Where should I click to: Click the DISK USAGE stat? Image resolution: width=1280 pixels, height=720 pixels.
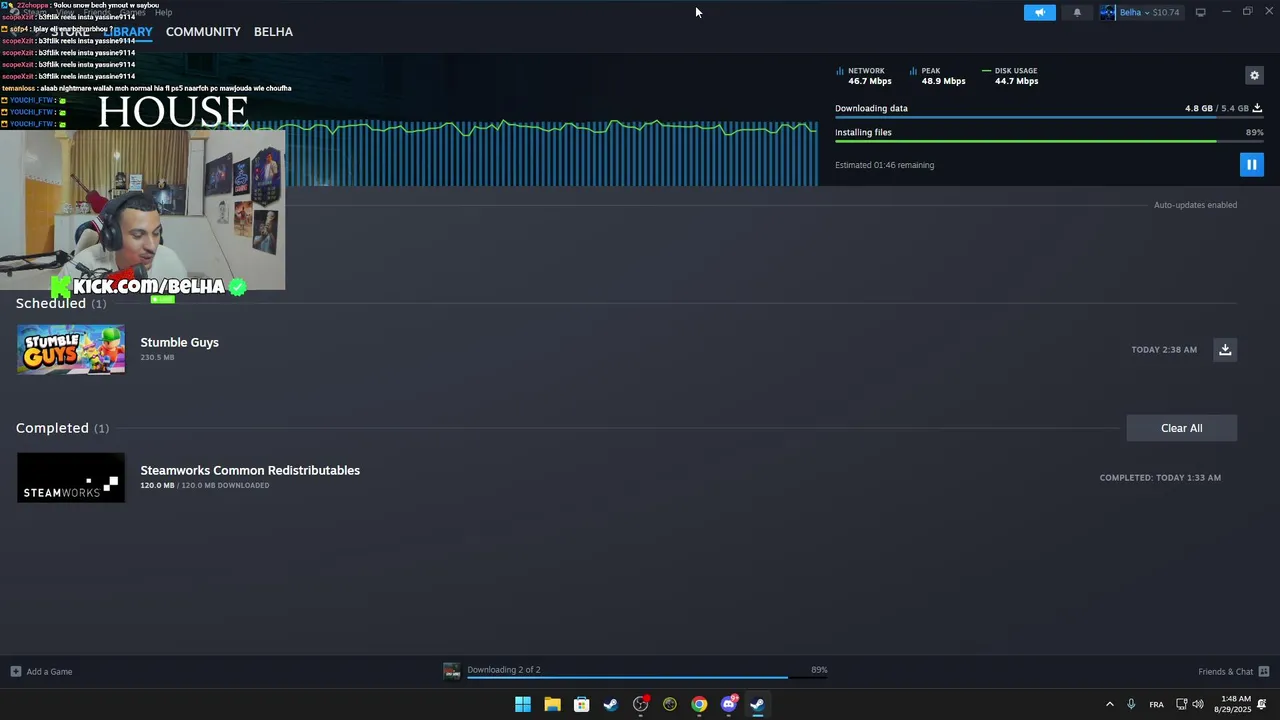tap(1011, 76)
